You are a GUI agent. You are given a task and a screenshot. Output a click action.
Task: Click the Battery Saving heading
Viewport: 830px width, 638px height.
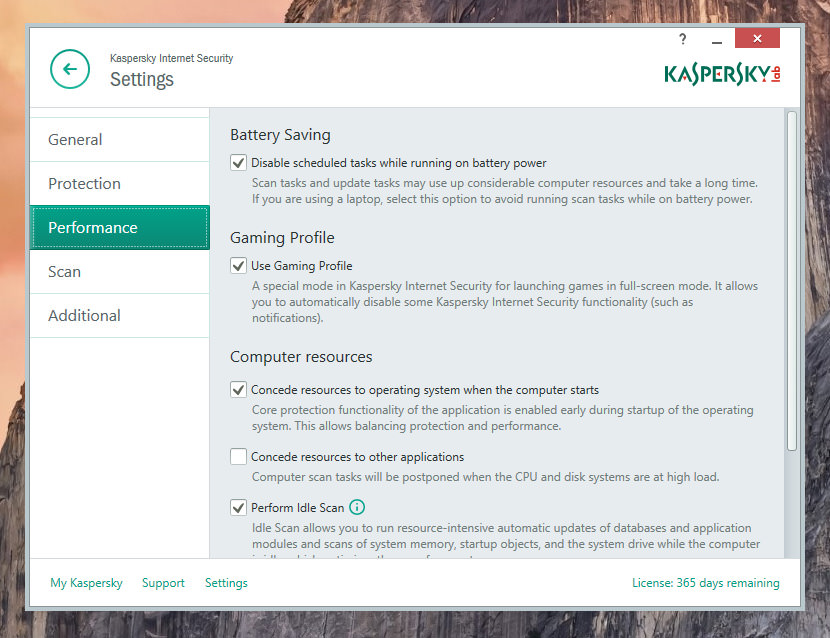point(280,135)
